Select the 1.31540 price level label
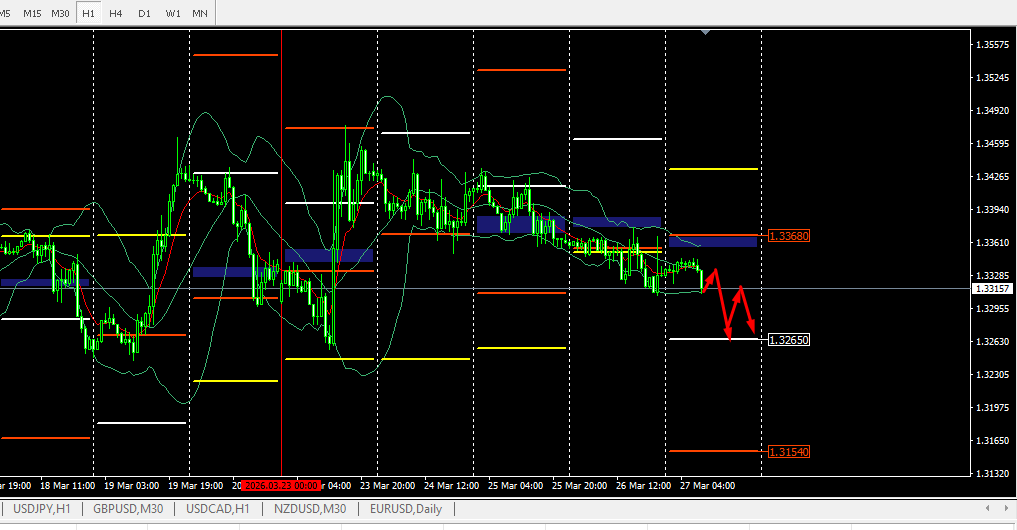The width and height of the screenshot is (1017, 530). tap(788, 452)
